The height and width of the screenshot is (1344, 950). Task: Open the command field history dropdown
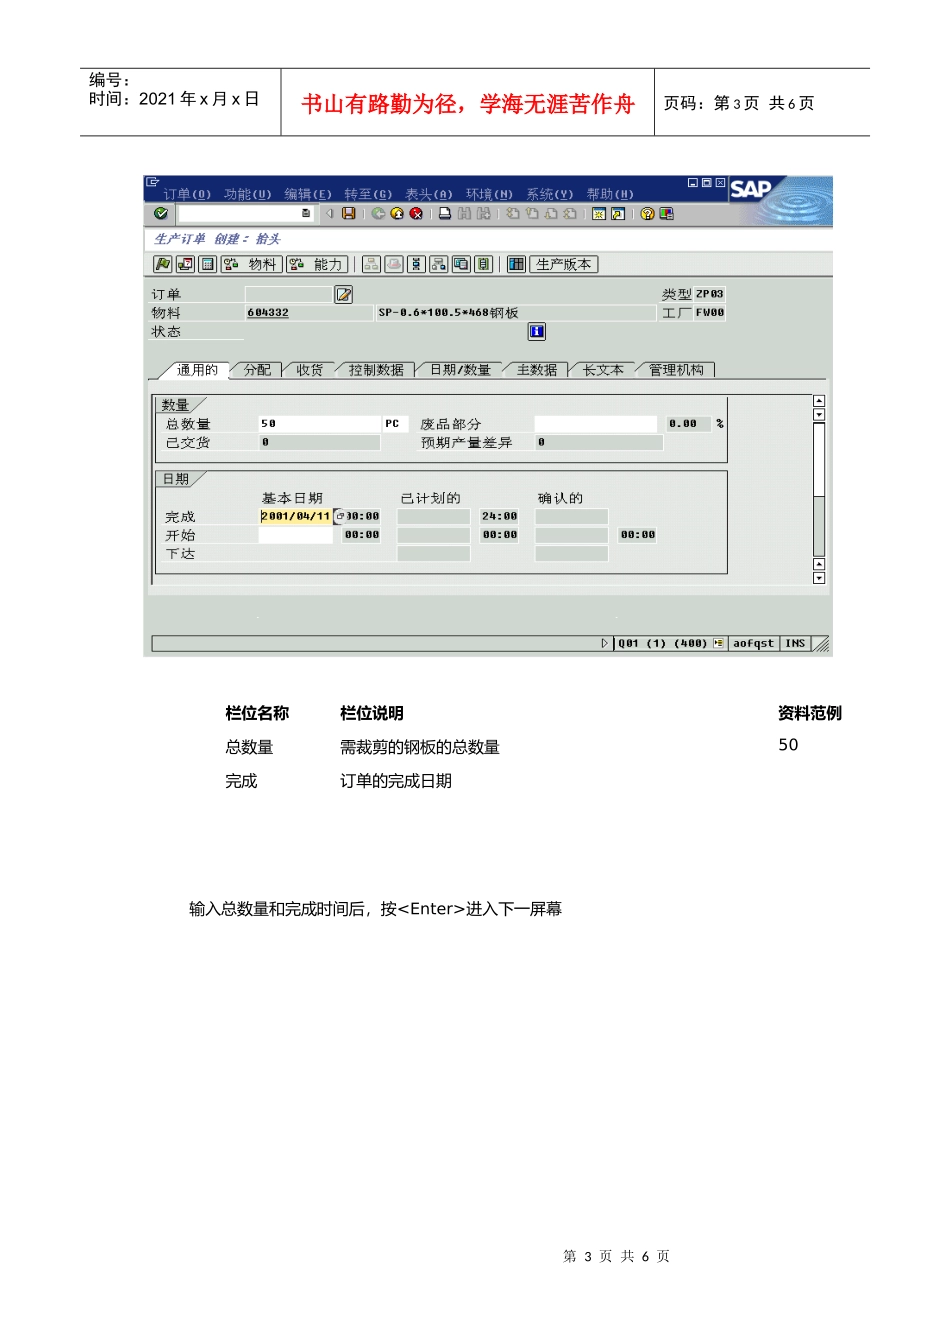click(x=306, y=213)
